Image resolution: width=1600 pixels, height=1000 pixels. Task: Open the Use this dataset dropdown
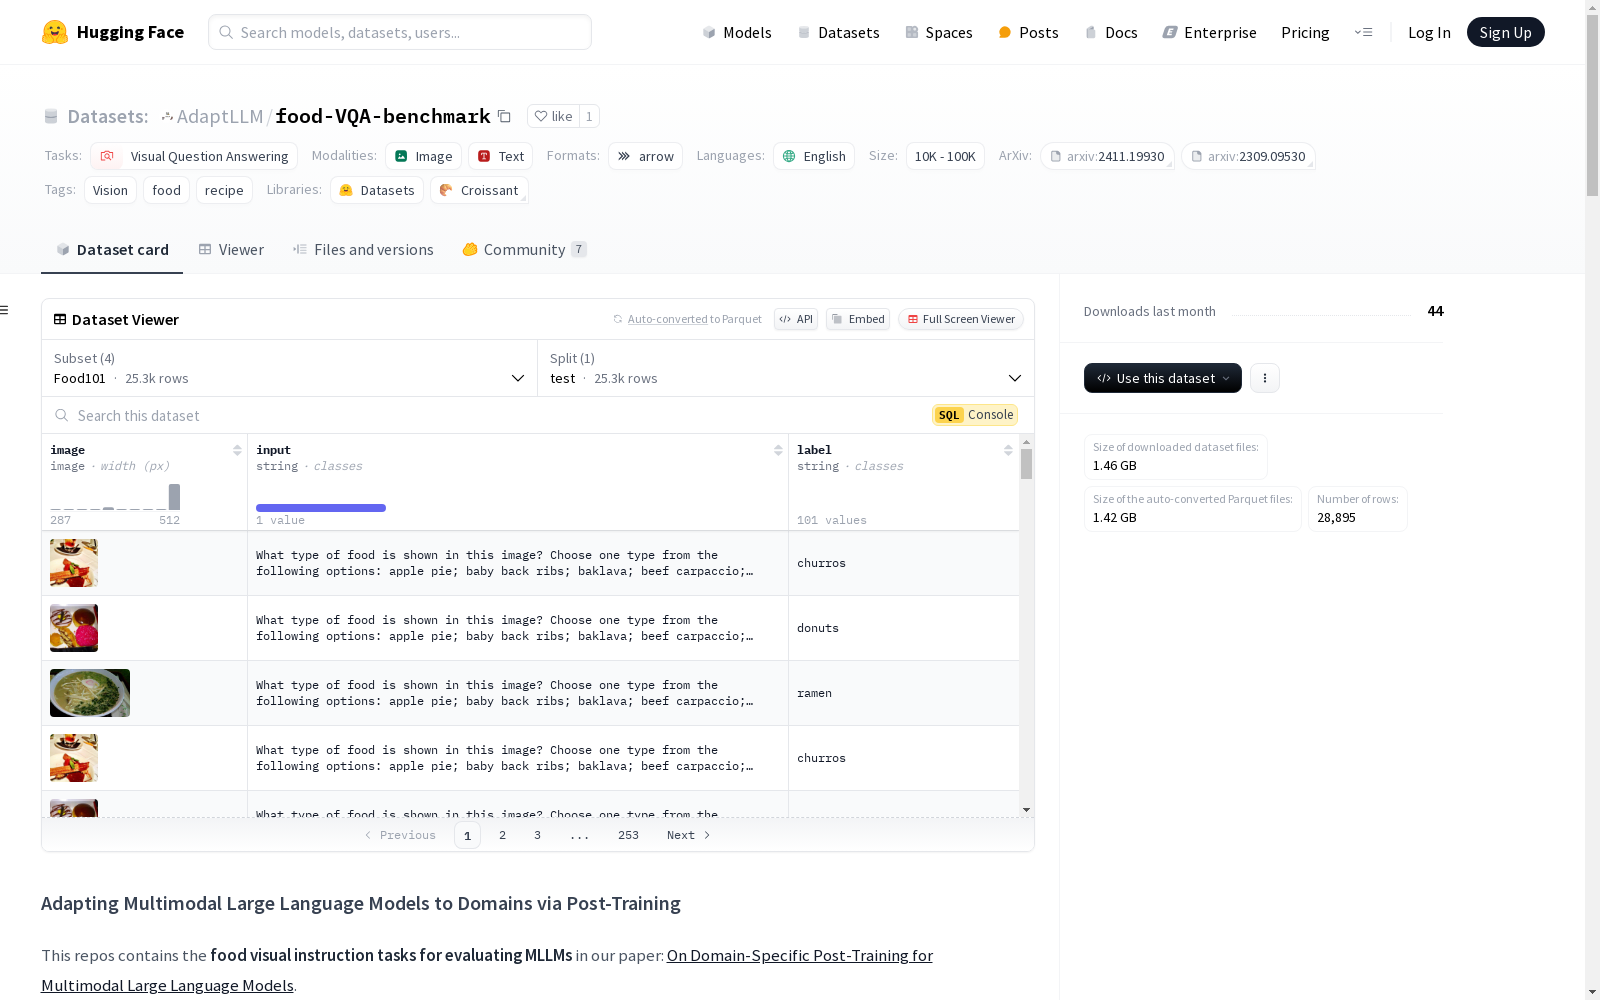click(1163, 378)
